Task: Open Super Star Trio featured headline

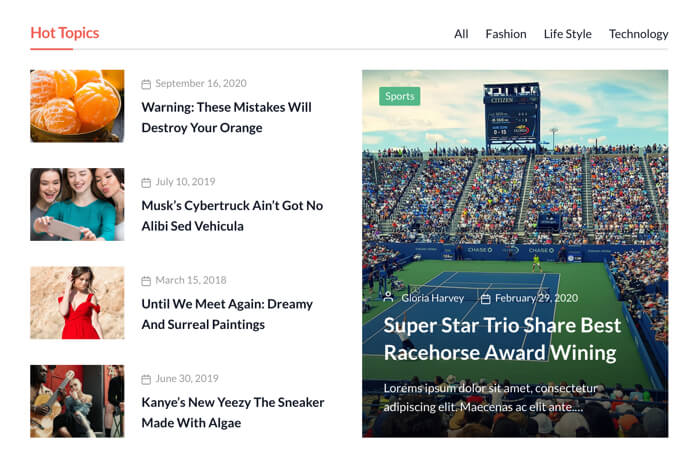Action: click(x=502, y=339)
